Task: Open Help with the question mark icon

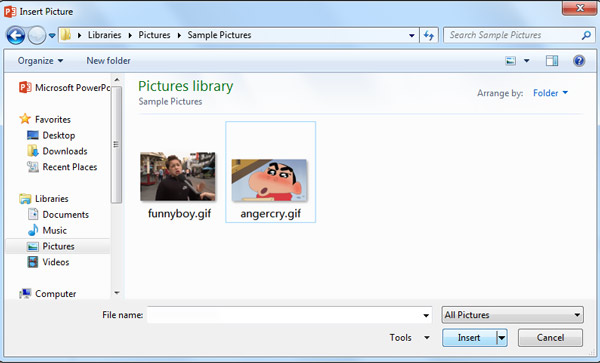Action: point(579,60)
